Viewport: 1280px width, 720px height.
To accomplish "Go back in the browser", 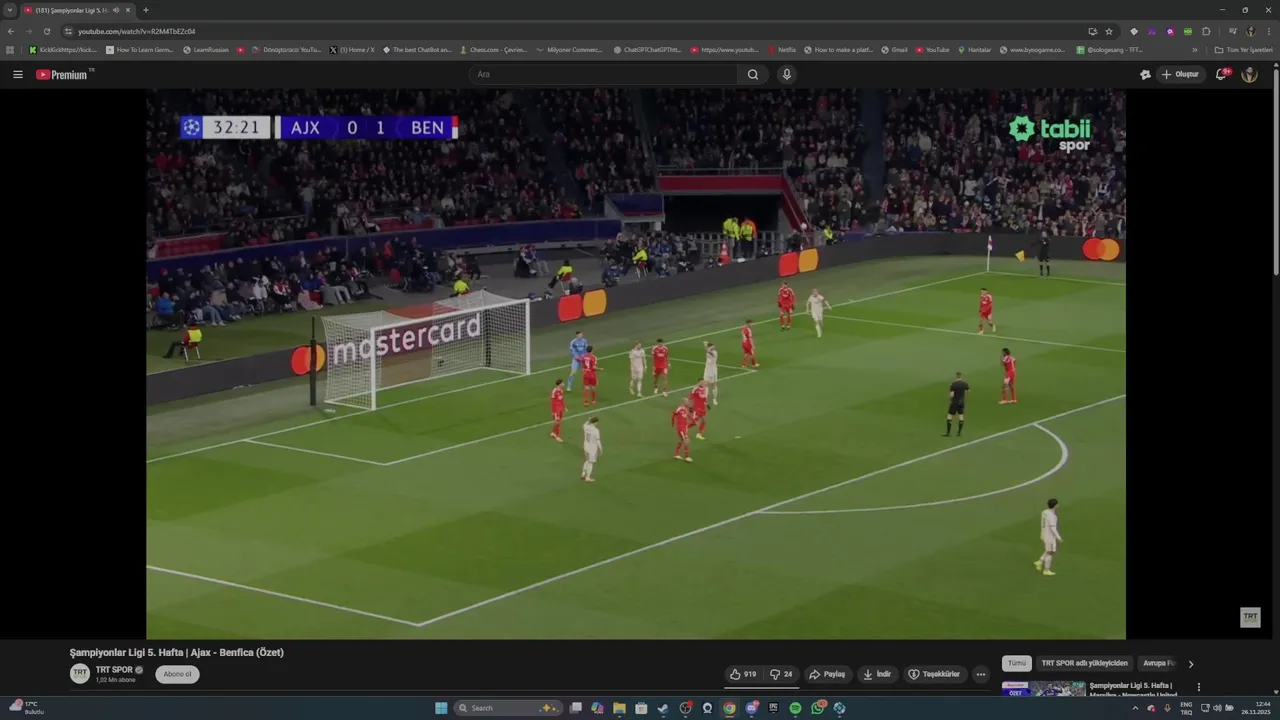I will point(11,31).
